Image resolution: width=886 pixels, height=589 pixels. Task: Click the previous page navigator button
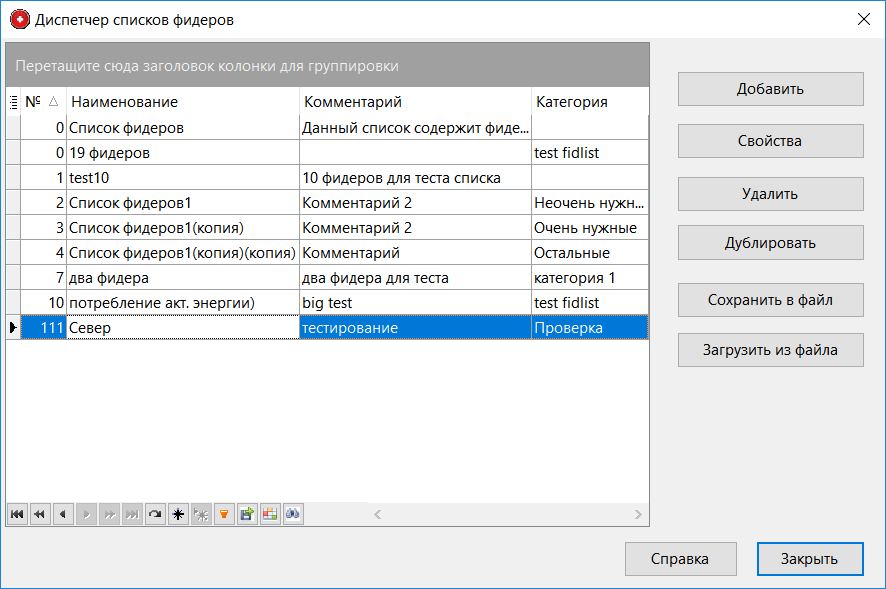pyautogui.click(x=40, y=514)
